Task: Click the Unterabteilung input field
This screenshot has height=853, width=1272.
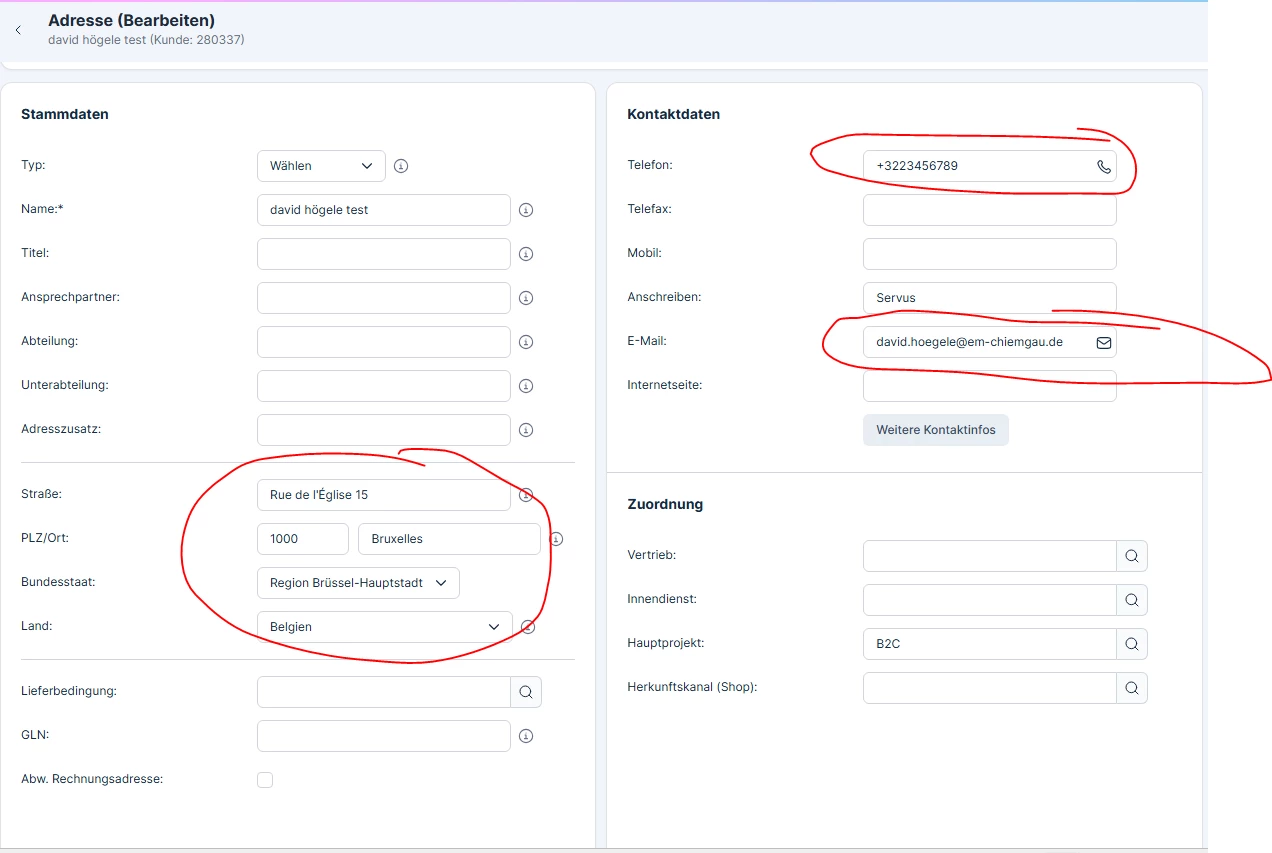Action: point(384,386)
